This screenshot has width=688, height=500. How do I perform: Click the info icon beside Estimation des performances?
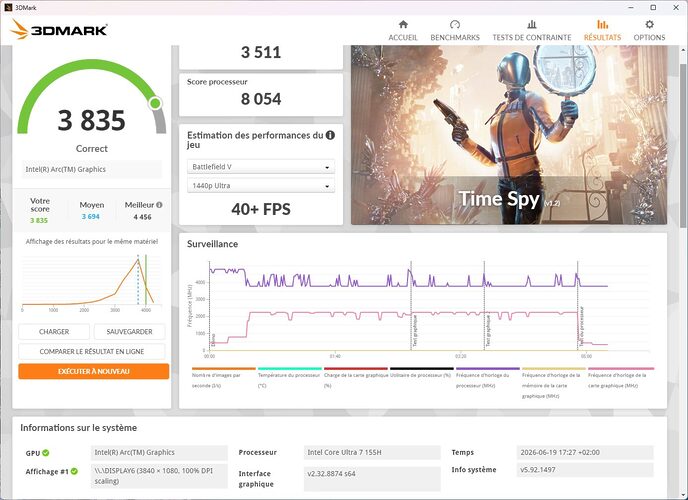point(330,135)
